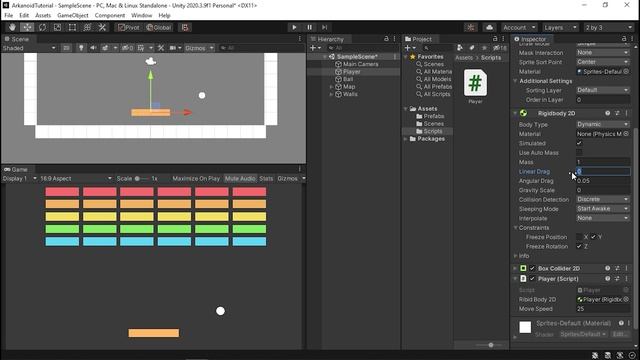Screen dimensions: 640x360
Task: Open the Component menu
Action: click(x=110, y=16)
